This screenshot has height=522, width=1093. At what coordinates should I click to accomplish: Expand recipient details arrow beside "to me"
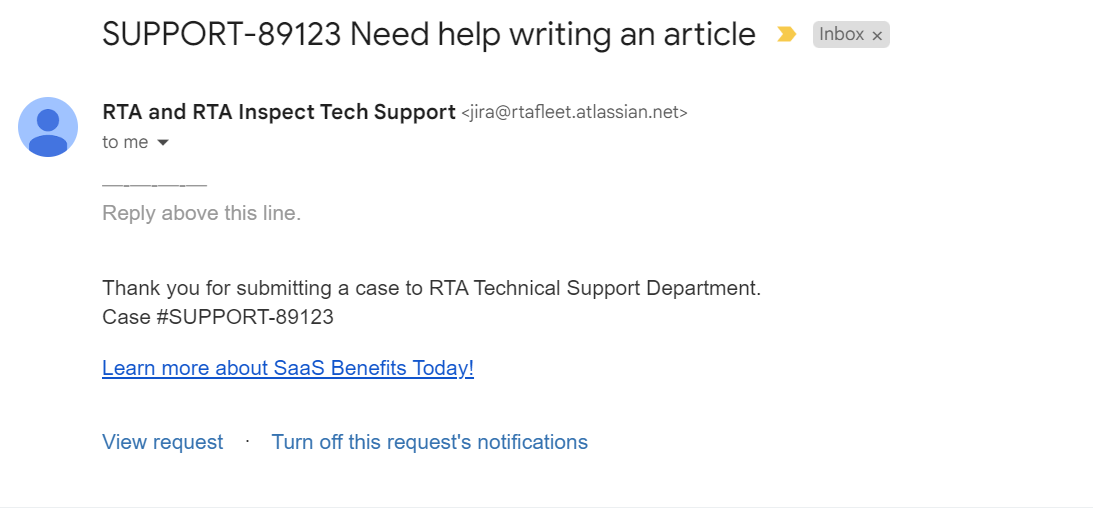pos(163,143)
